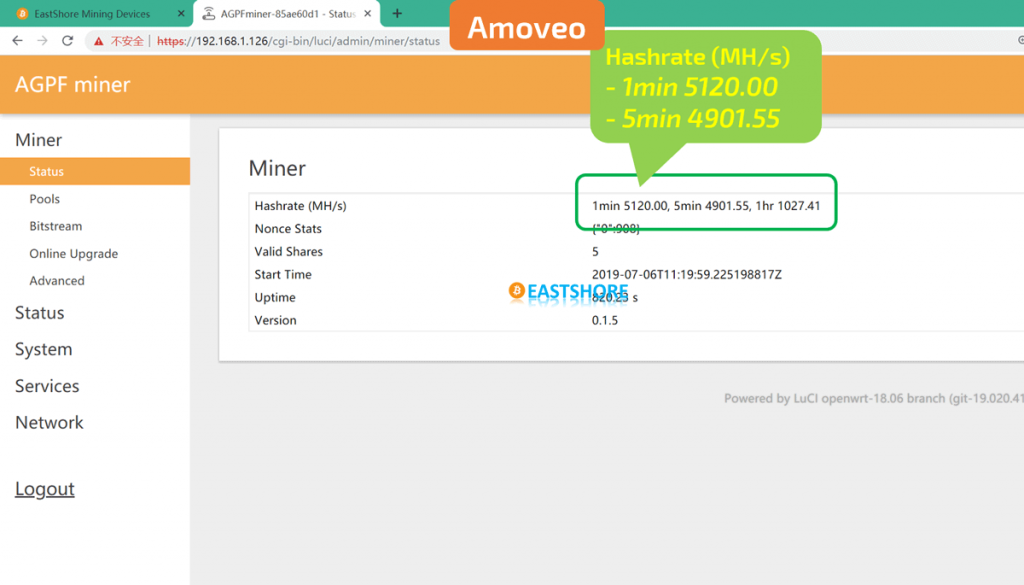
Task: Expand the System sidebar section
Action: click(x=42, y=349)
